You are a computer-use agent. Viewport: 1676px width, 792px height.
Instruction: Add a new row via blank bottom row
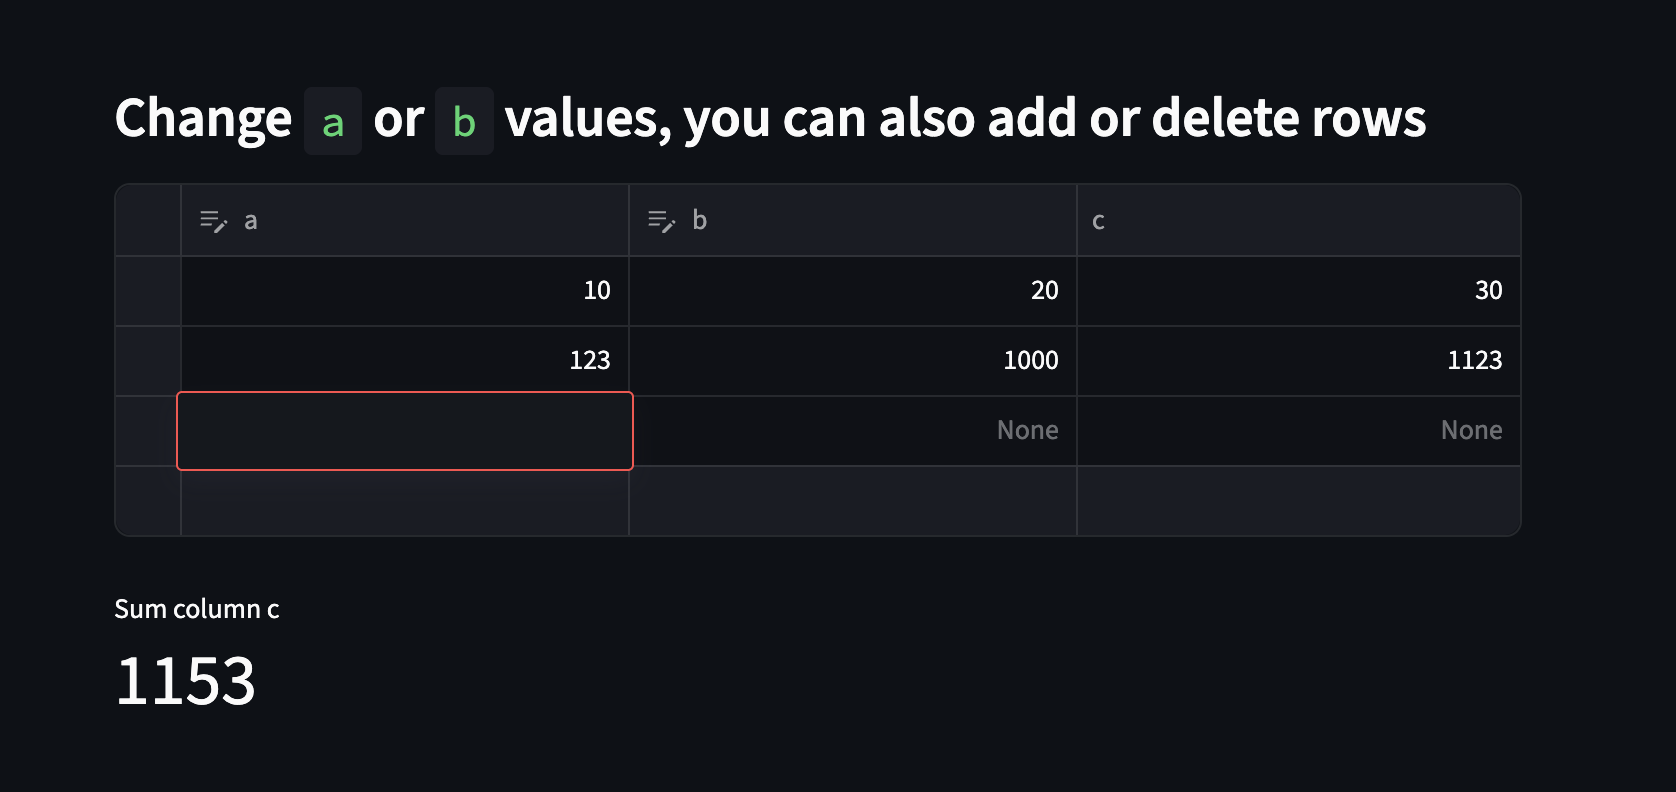818,501
